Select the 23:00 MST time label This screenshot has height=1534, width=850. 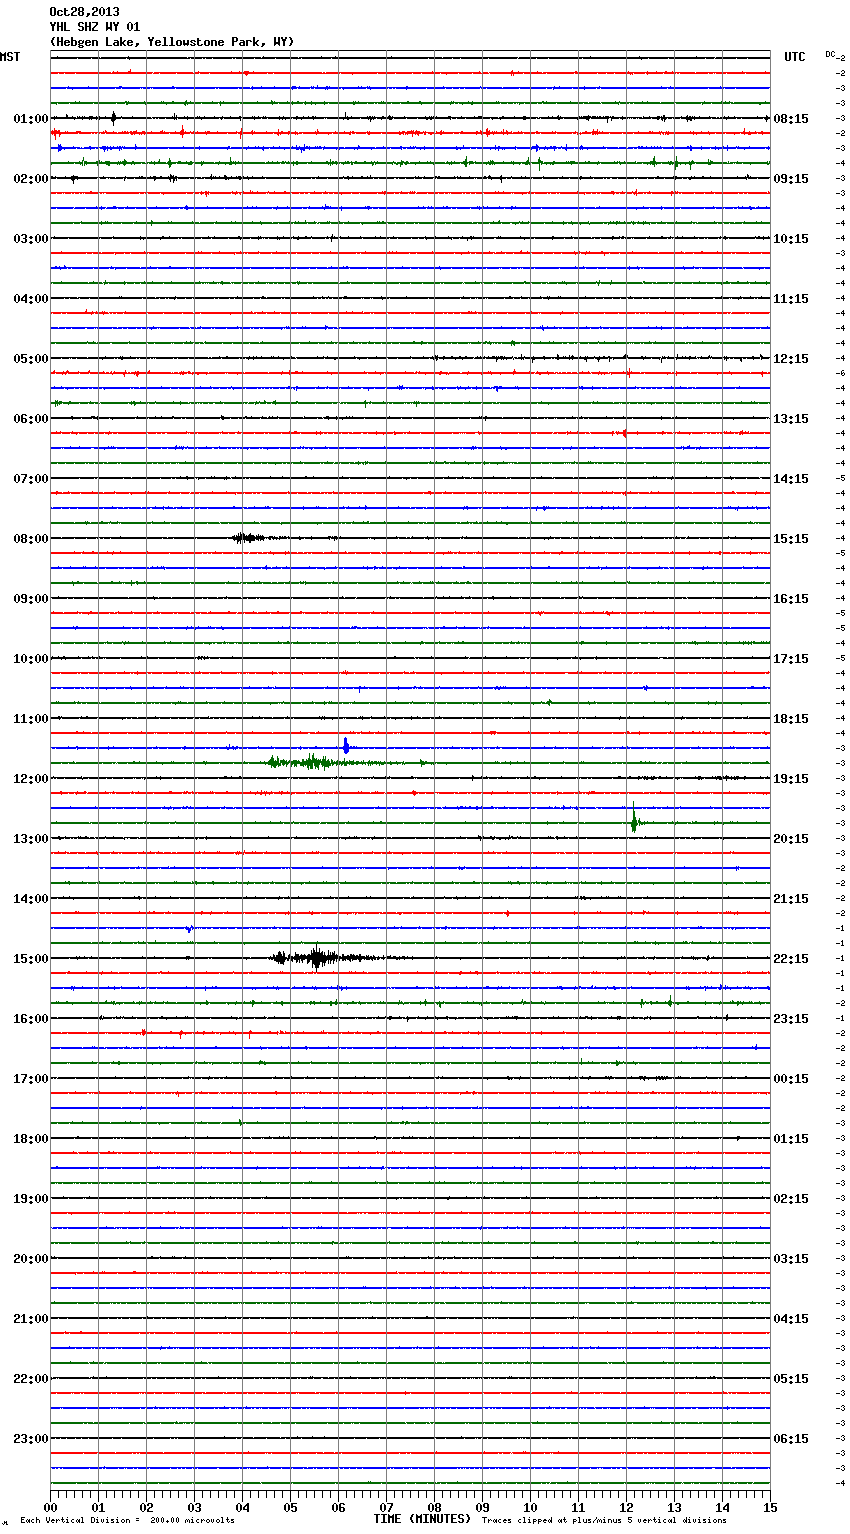pos(30,1438)
